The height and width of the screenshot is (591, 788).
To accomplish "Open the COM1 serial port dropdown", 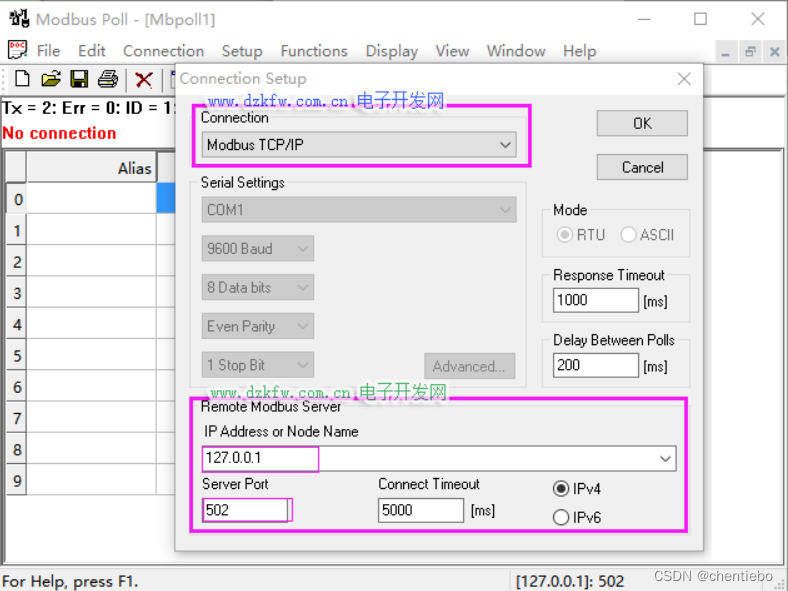I will point(359,210).
